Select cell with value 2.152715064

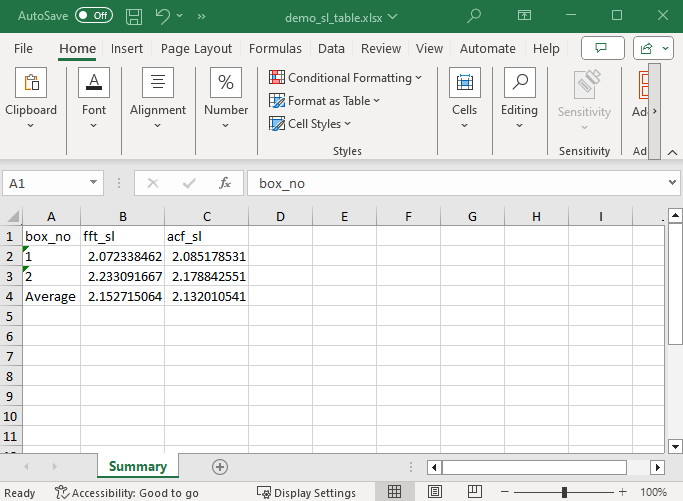tap(122, 296)
